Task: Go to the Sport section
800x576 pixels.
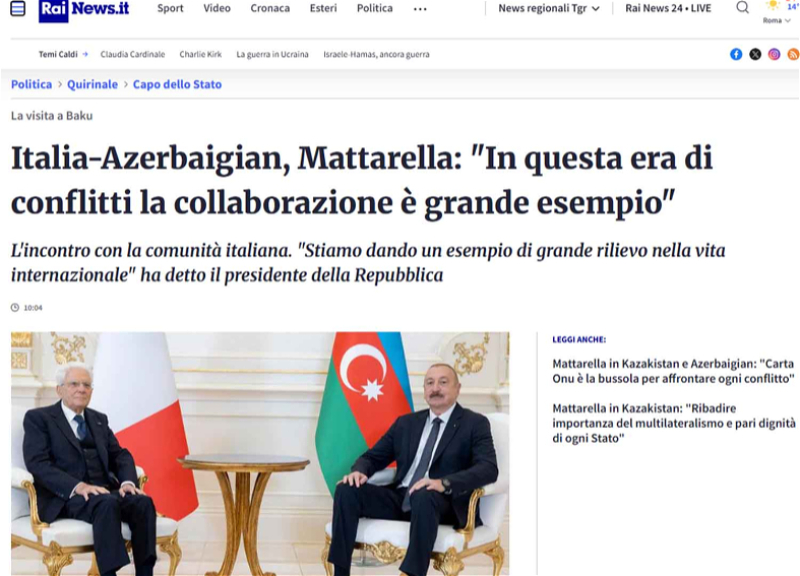Action: [x=170, y=8]
